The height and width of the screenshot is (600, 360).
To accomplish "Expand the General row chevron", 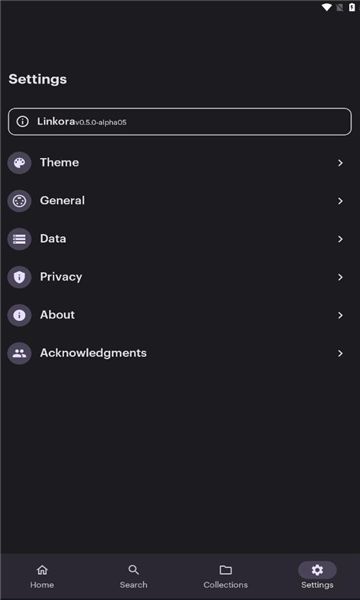I will click(340, 201).
